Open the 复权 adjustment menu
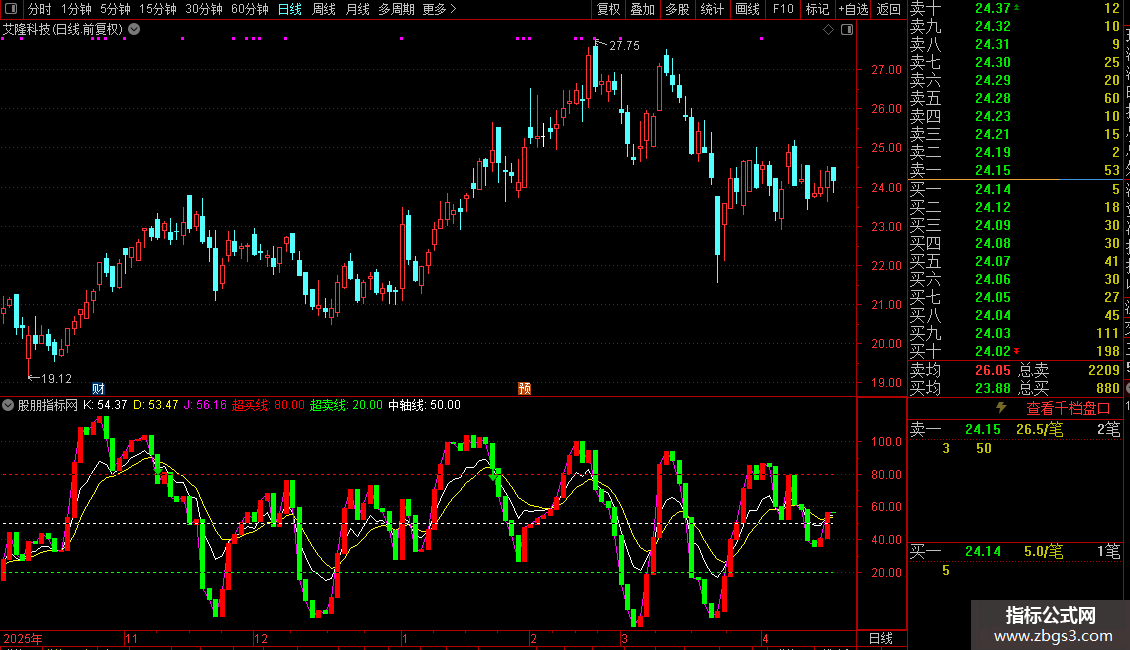 pyautogui.click(x=608, y=9)
